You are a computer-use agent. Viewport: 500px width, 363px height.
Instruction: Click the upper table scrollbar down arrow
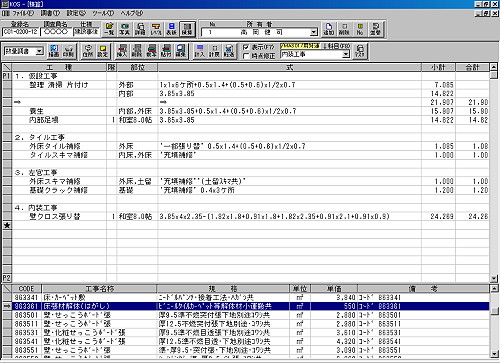click(x=494, y=279)
